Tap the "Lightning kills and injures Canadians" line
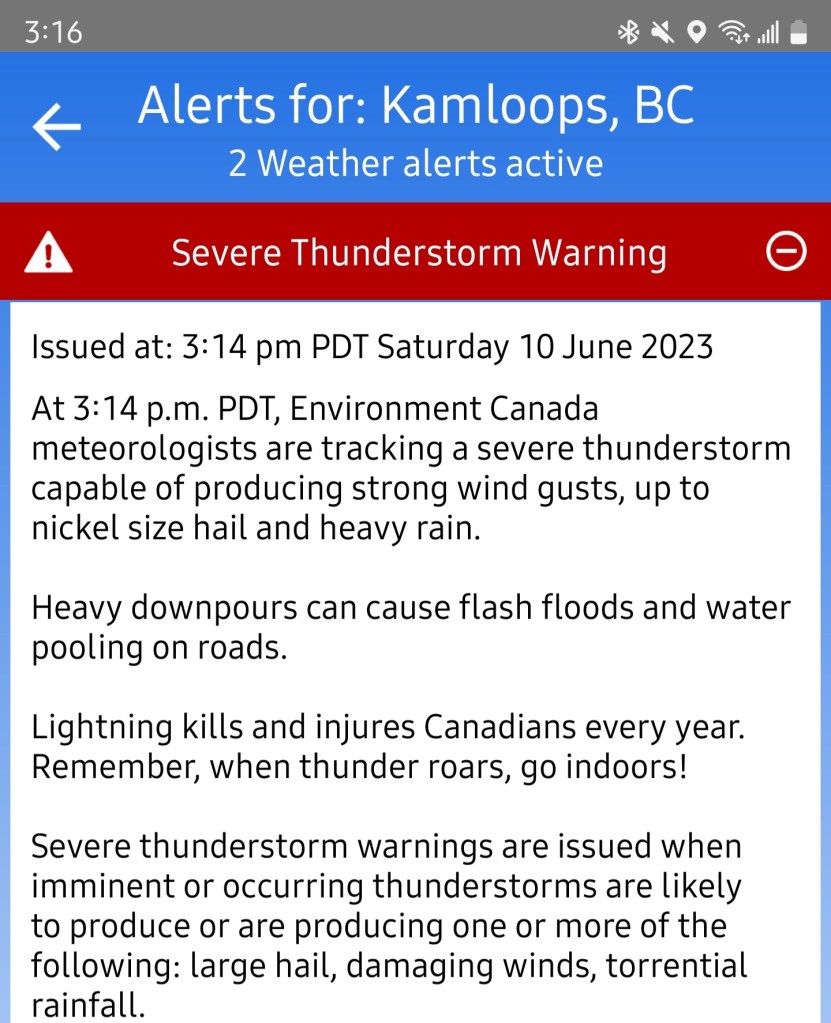Viewport: 831px width, 1023px height. [x=388, y=727]
